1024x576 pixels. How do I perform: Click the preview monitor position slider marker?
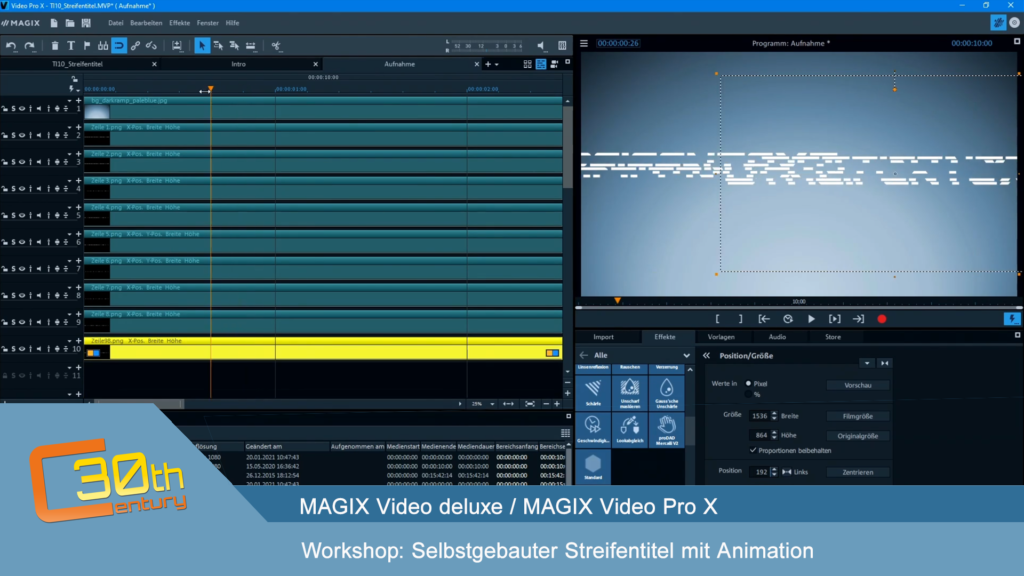(x=617, y=301)
